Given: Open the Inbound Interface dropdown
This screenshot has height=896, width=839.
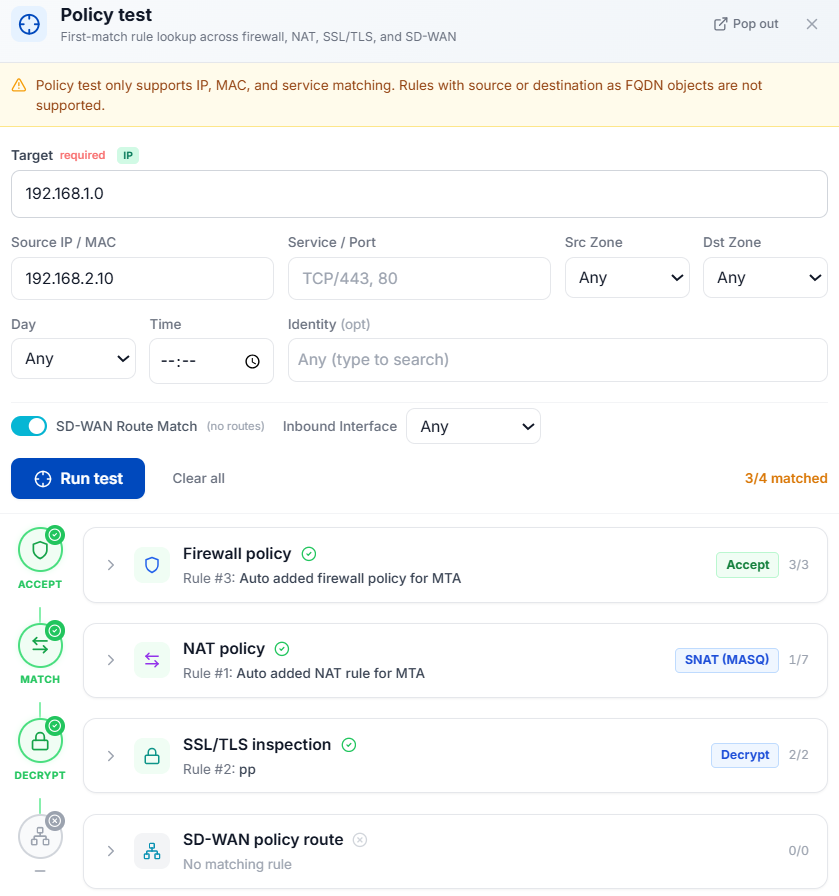Looking at the screenshot, I should pos(473,426).
